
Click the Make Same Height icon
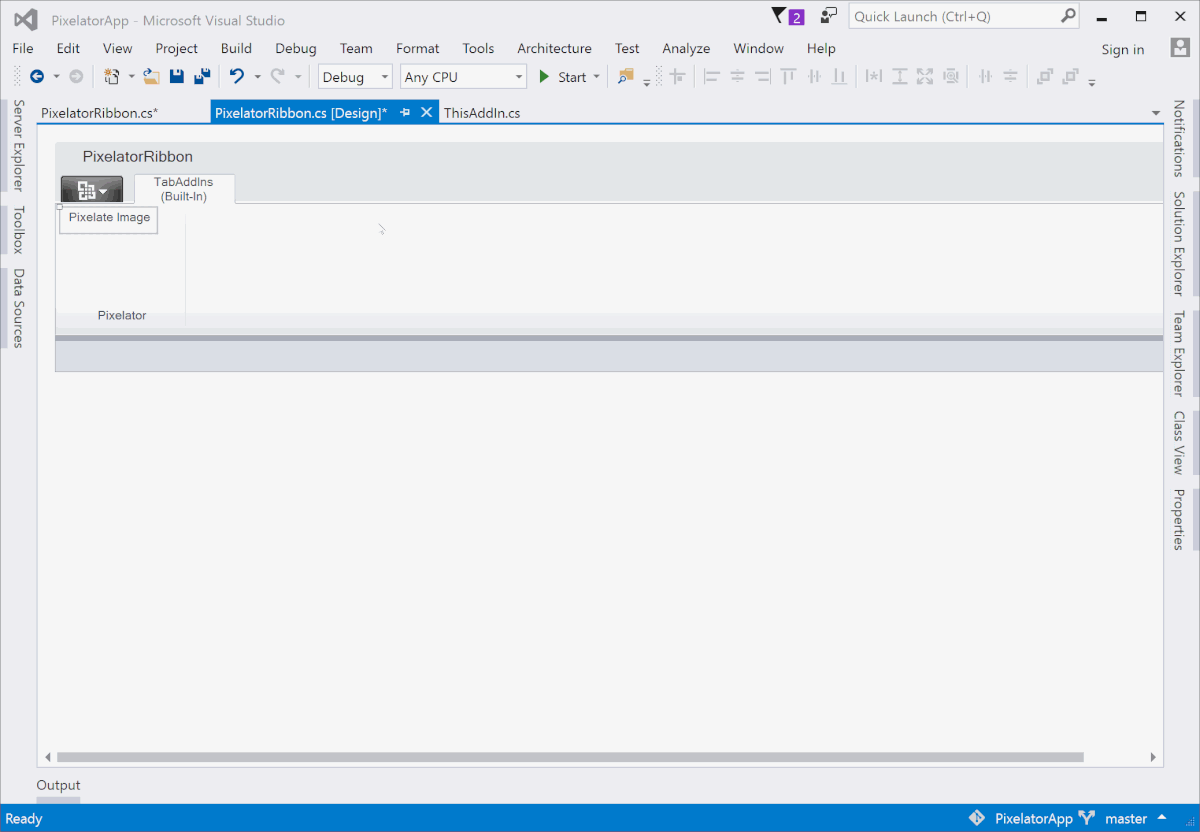[900, 77]
